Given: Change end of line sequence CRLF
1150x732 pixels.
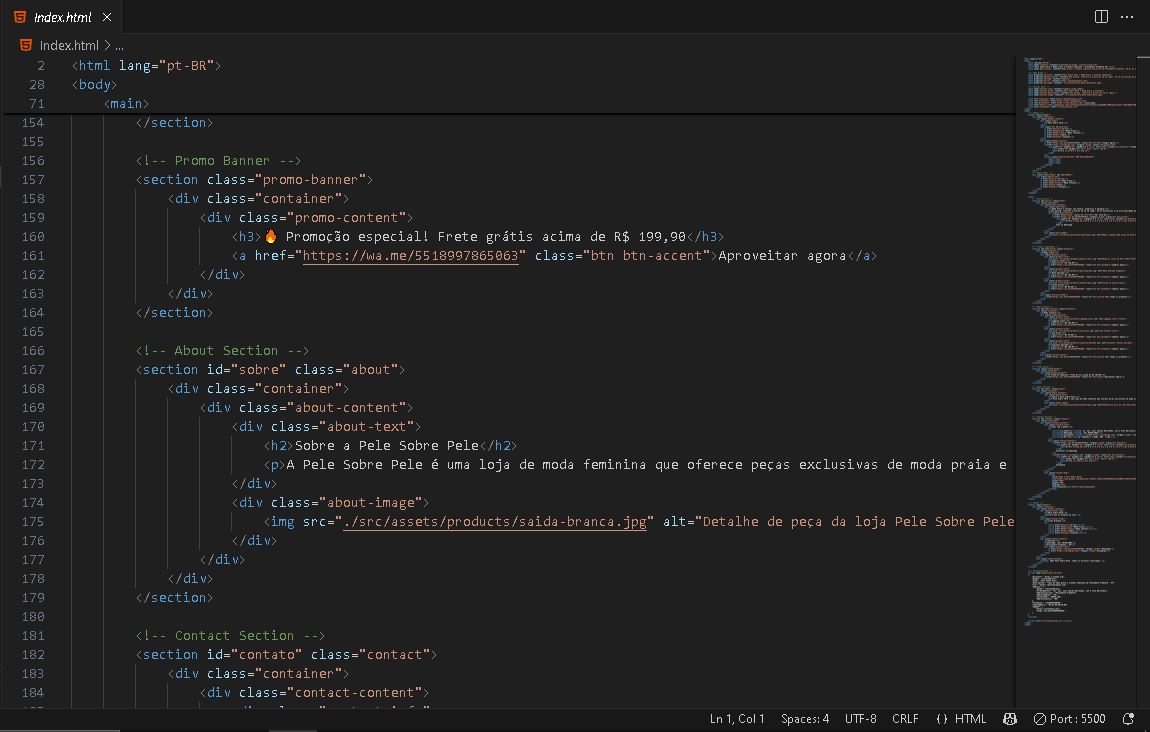Looking at the screenshot, I should pos(905,719).
